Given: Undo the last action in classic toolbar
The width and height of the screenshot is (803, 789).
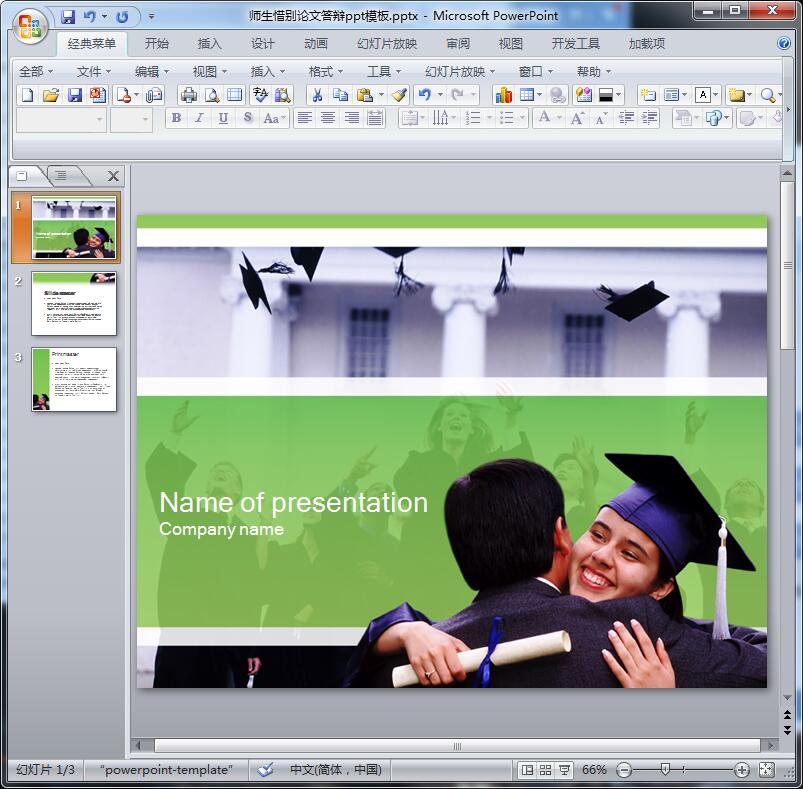Looking at the screenshot, I should [425, 95].
